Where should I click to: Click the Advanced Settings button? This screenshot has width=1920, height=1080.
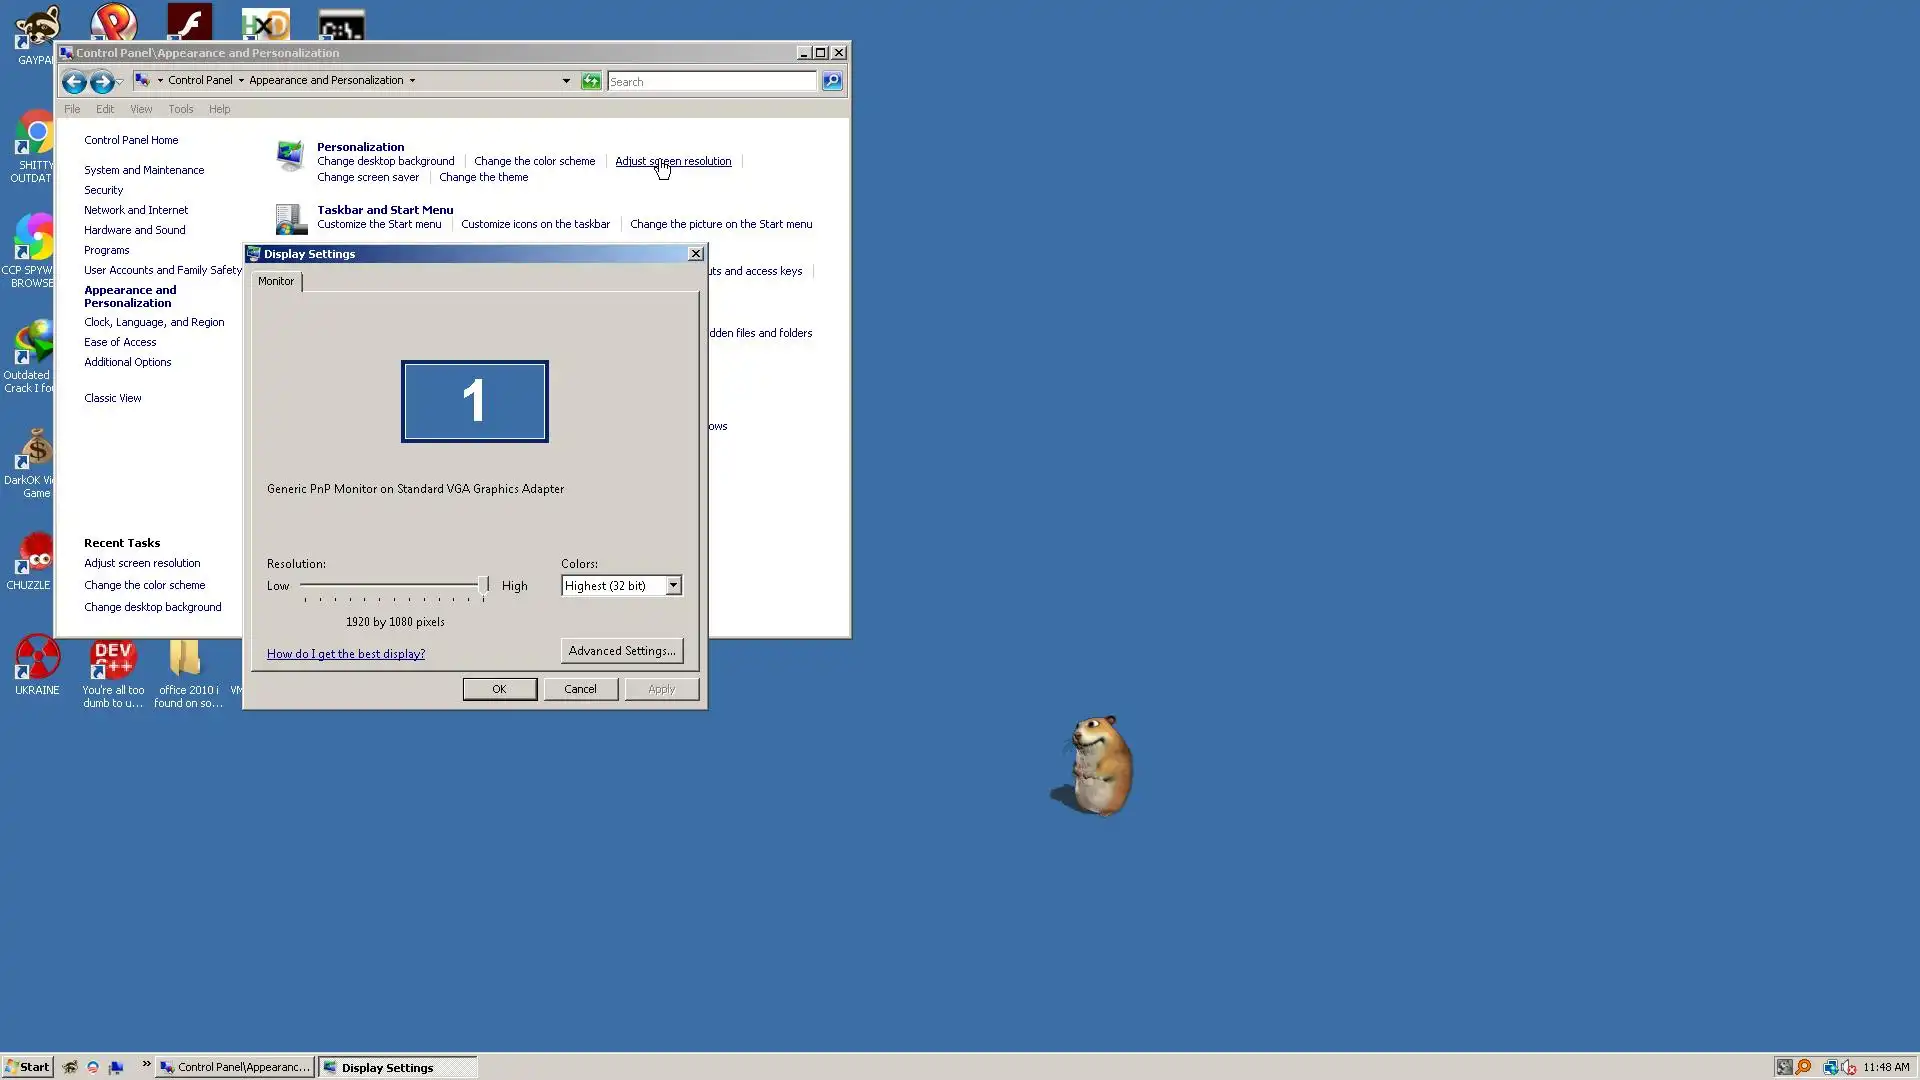click(x=622, y=650)
